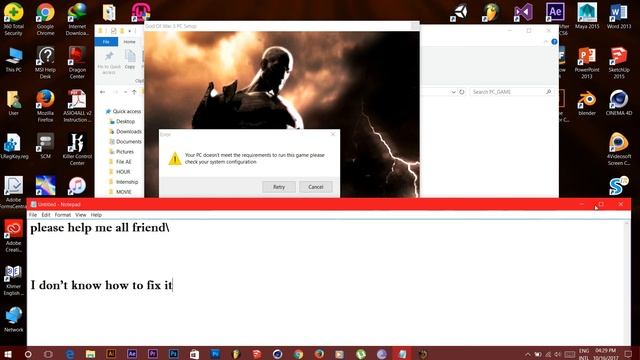
Task: Open the User folder icon
Action: coord(13,102)
